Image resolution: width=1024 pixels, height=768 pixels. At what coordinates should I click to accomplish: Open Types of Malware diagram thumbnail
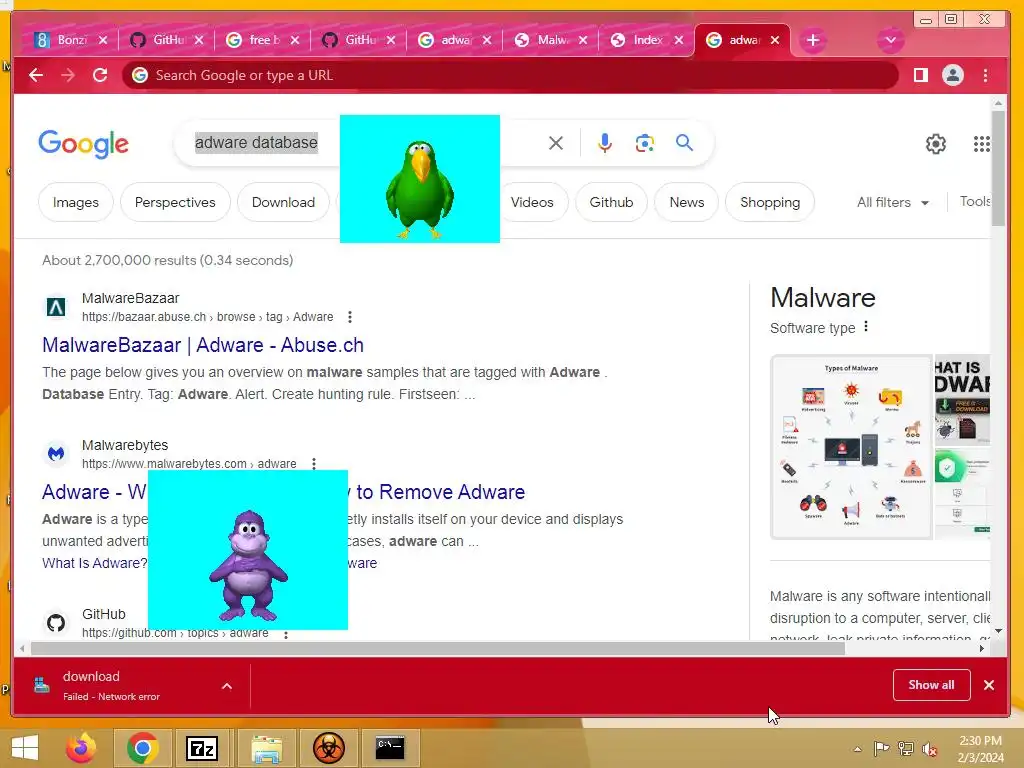851,447
